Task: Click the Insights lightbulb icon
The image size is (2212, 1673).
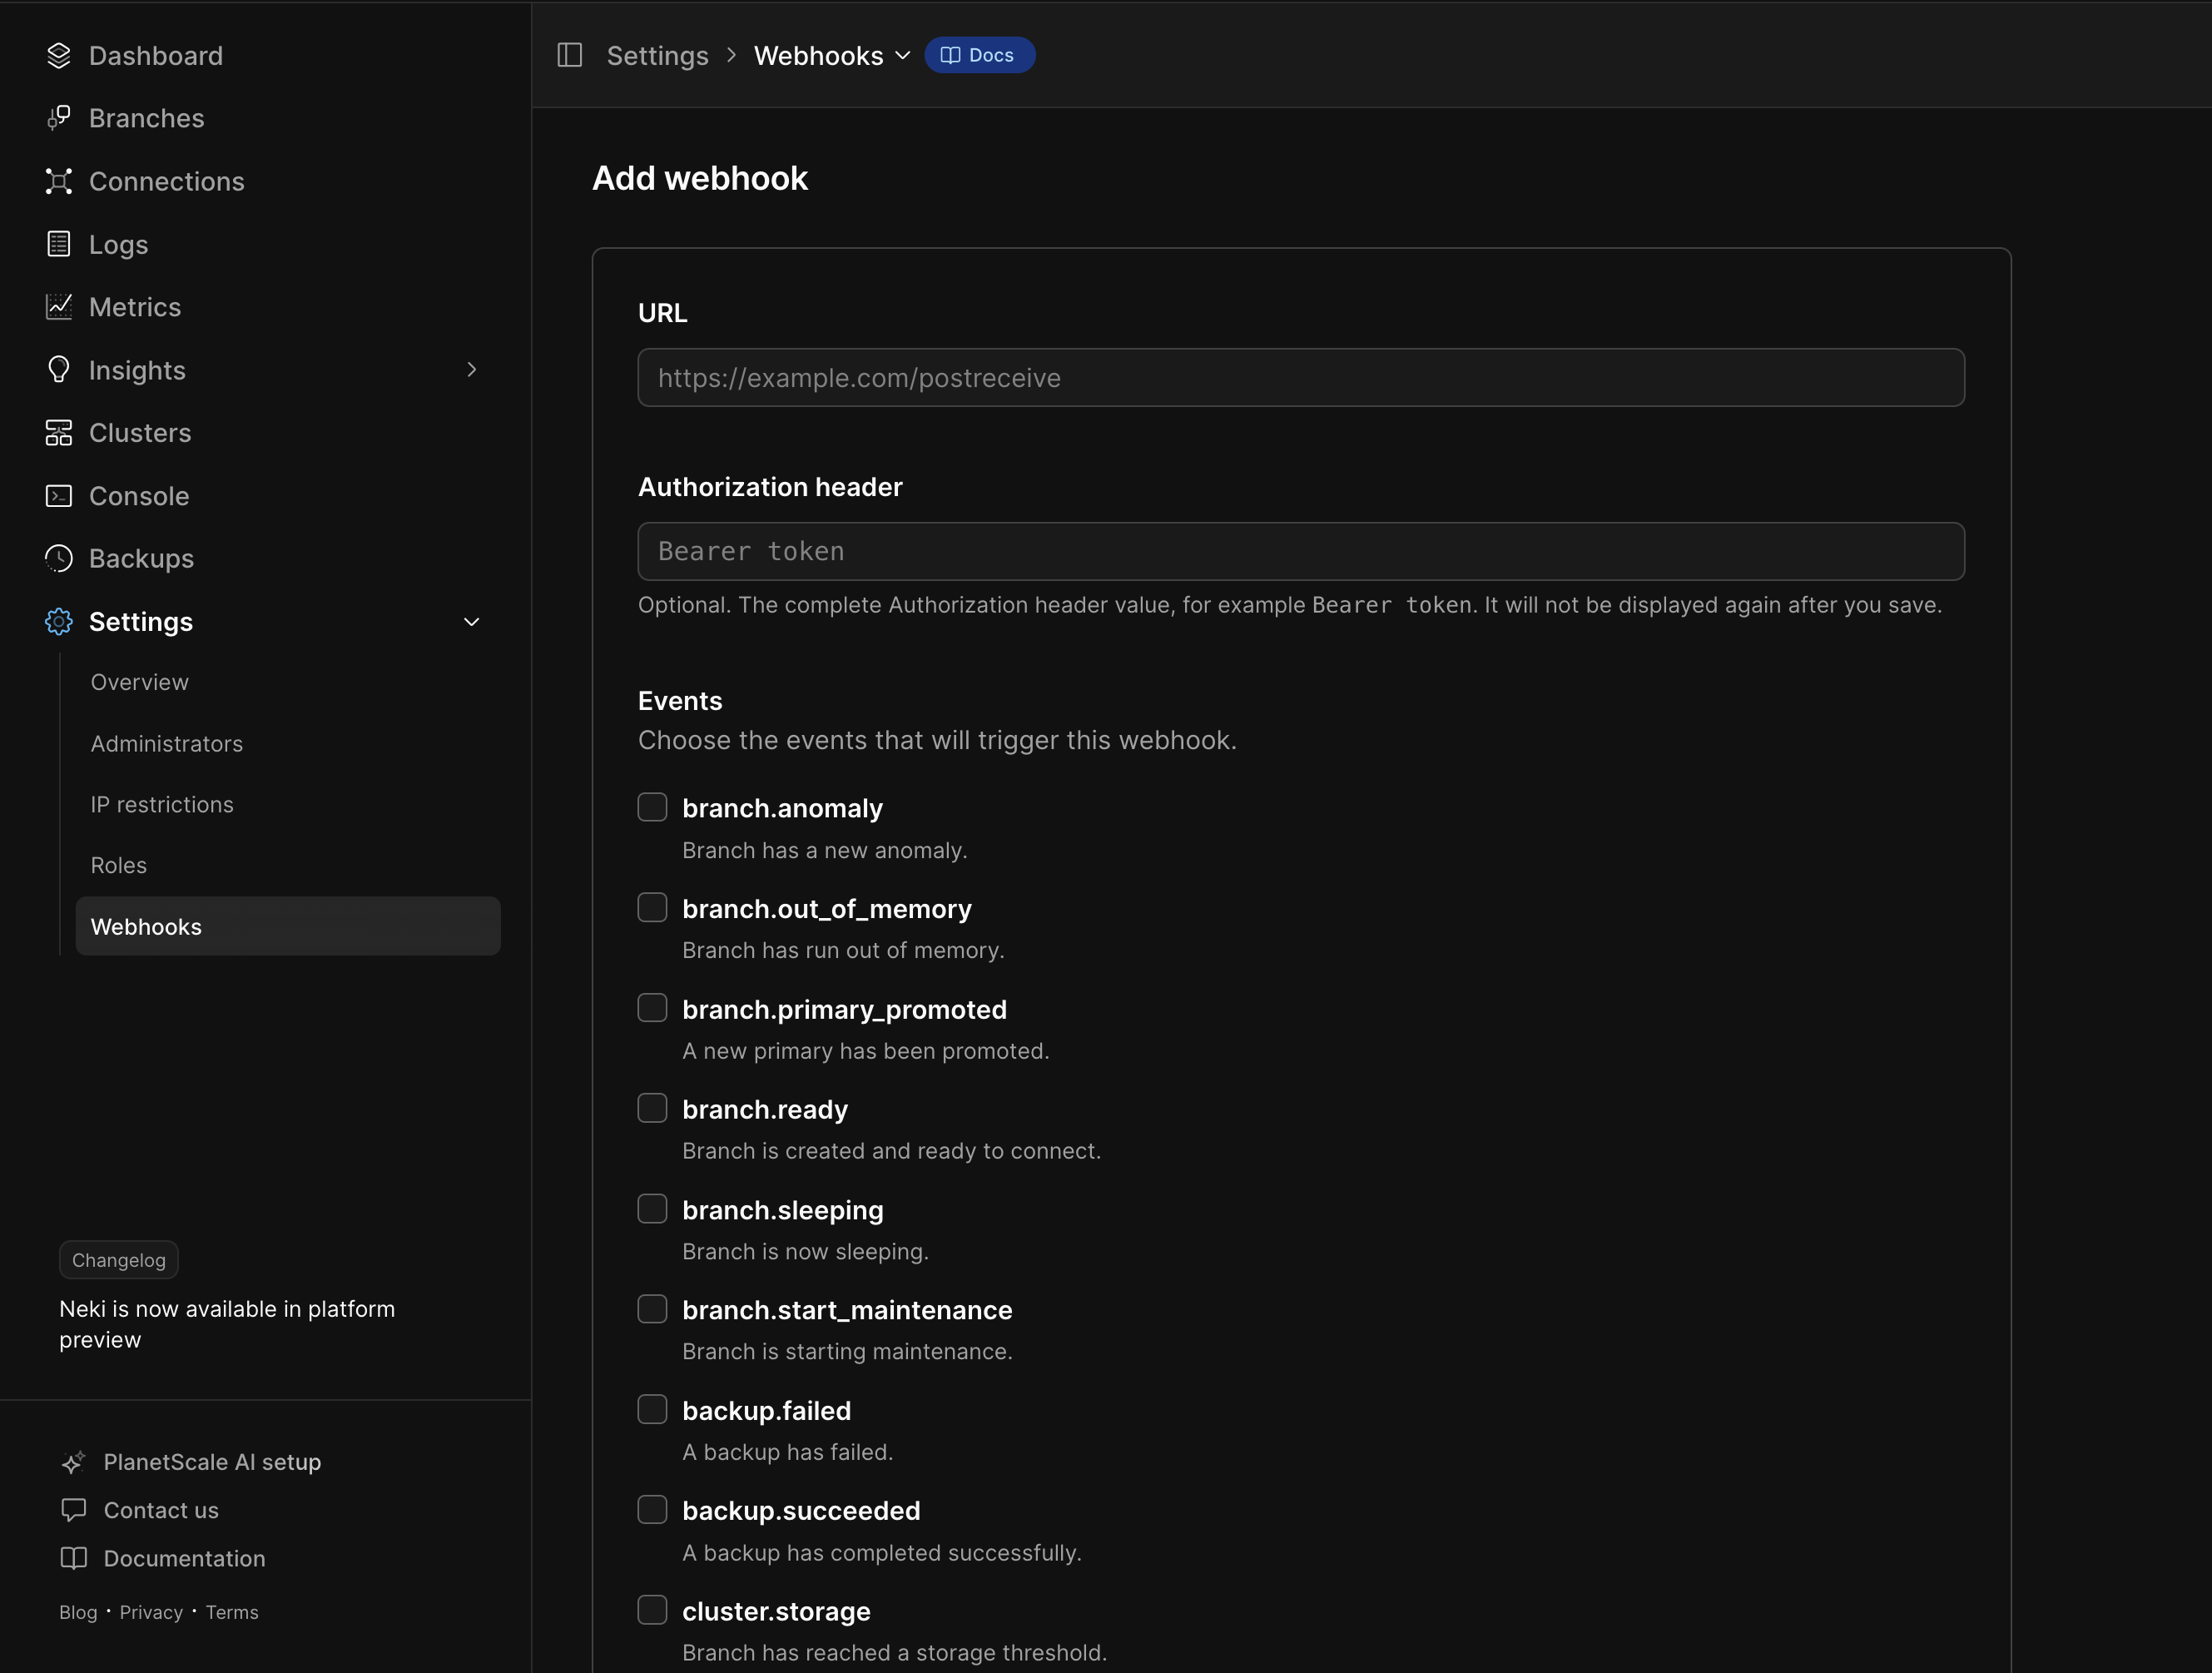Action: [x=59, y=370]
